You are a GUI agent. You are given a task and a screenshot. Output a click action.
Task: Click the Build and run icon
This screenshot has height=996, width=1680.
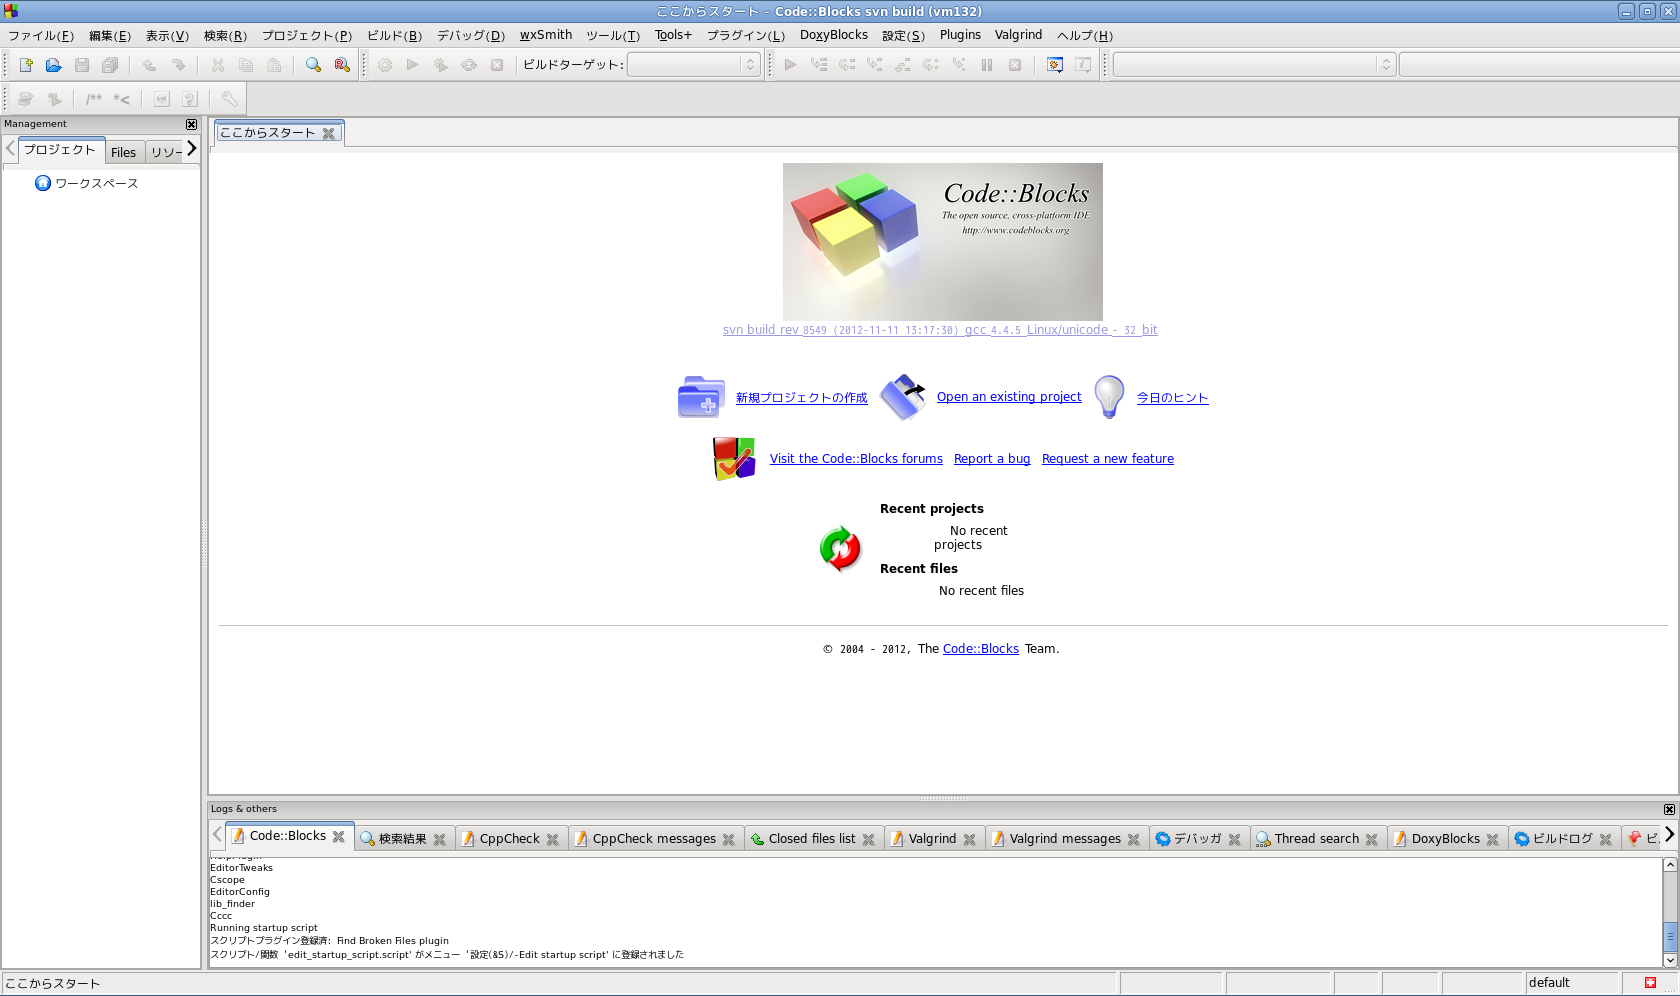(x=441, y=65)
